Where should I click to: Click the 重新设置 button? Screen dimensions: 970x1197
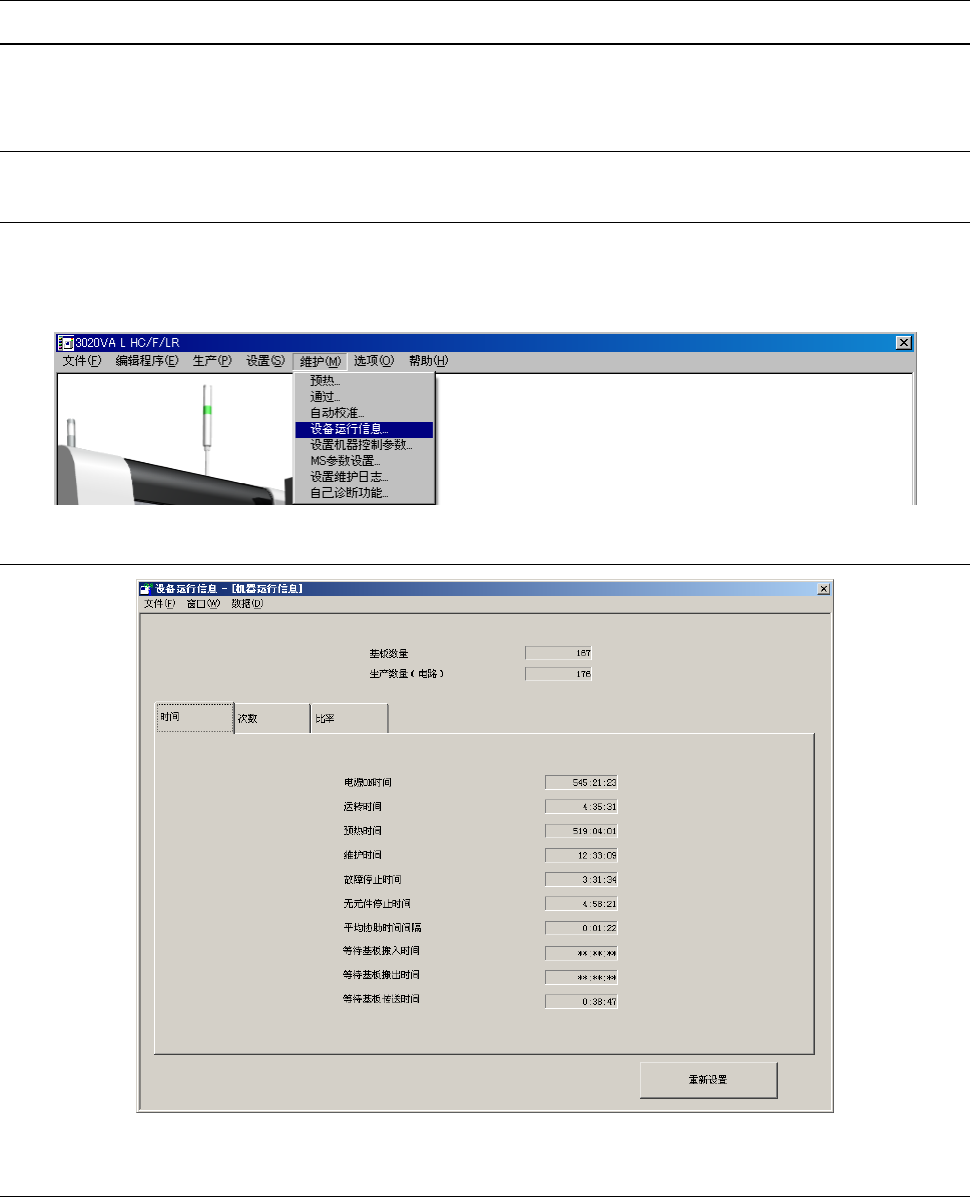708,1080
